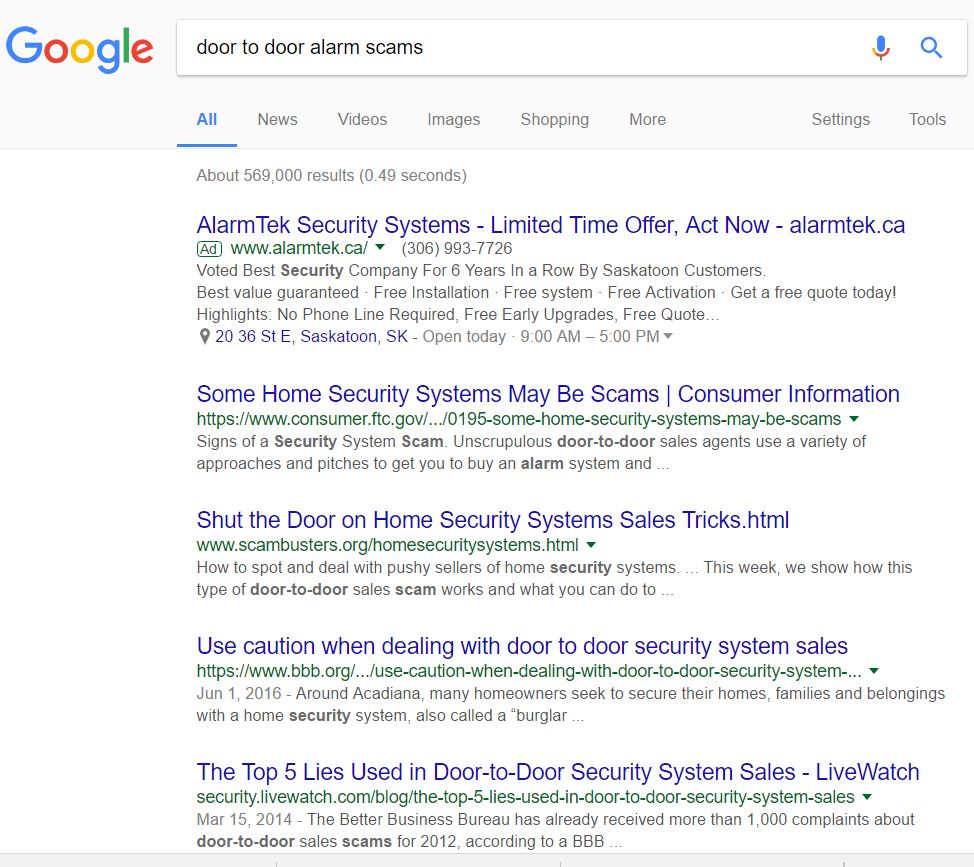This screenshot has height=867, width=974.
Task: Expand the dropdown arrow next to www.alarmtek.ca
Action: pos(380,247)
